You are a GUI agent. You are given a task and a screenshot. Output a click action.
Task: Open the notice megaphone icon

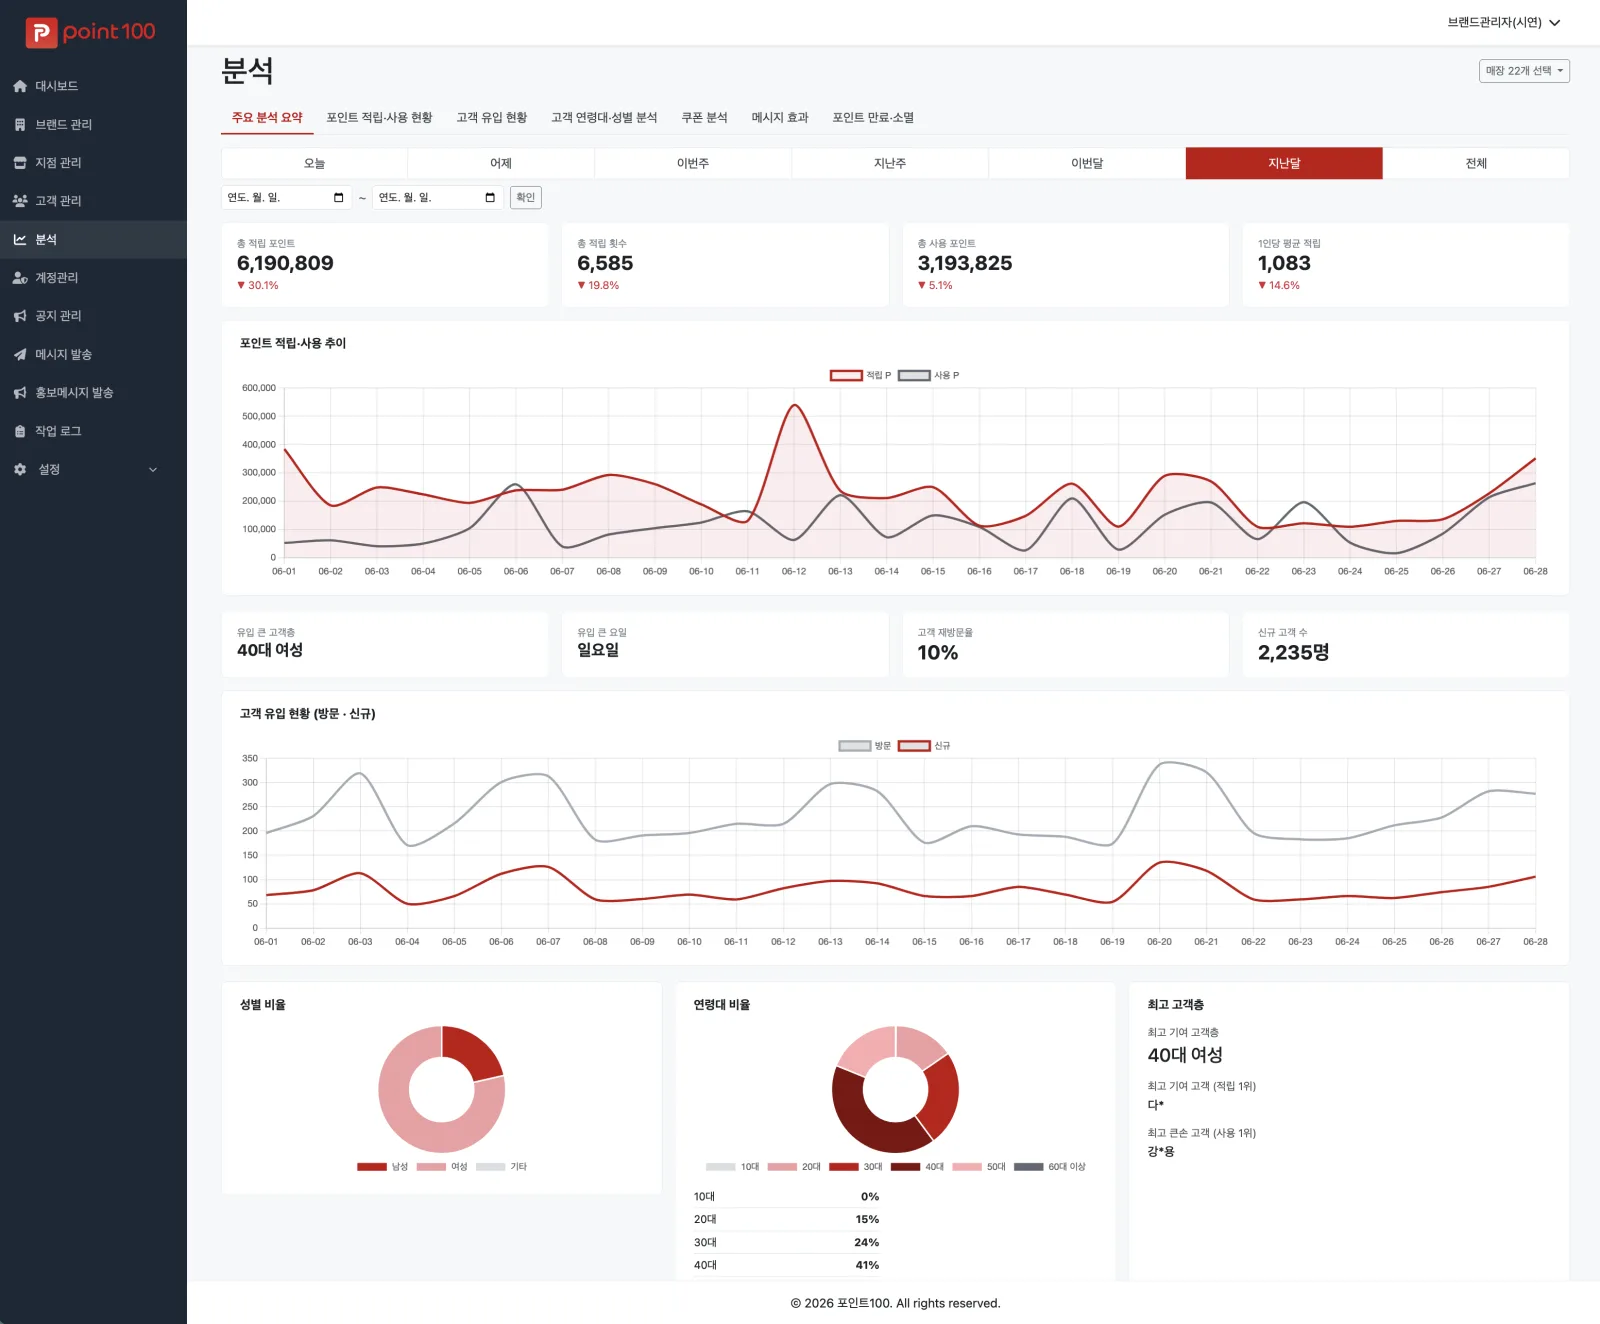point(20,316)
